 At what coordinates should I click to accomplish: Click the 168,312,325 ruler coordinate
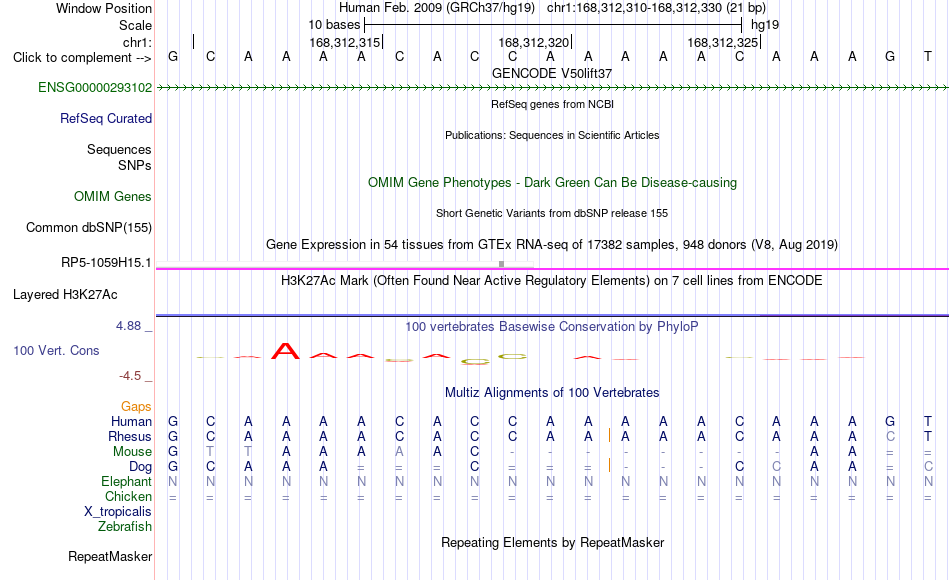click(723, 42)
